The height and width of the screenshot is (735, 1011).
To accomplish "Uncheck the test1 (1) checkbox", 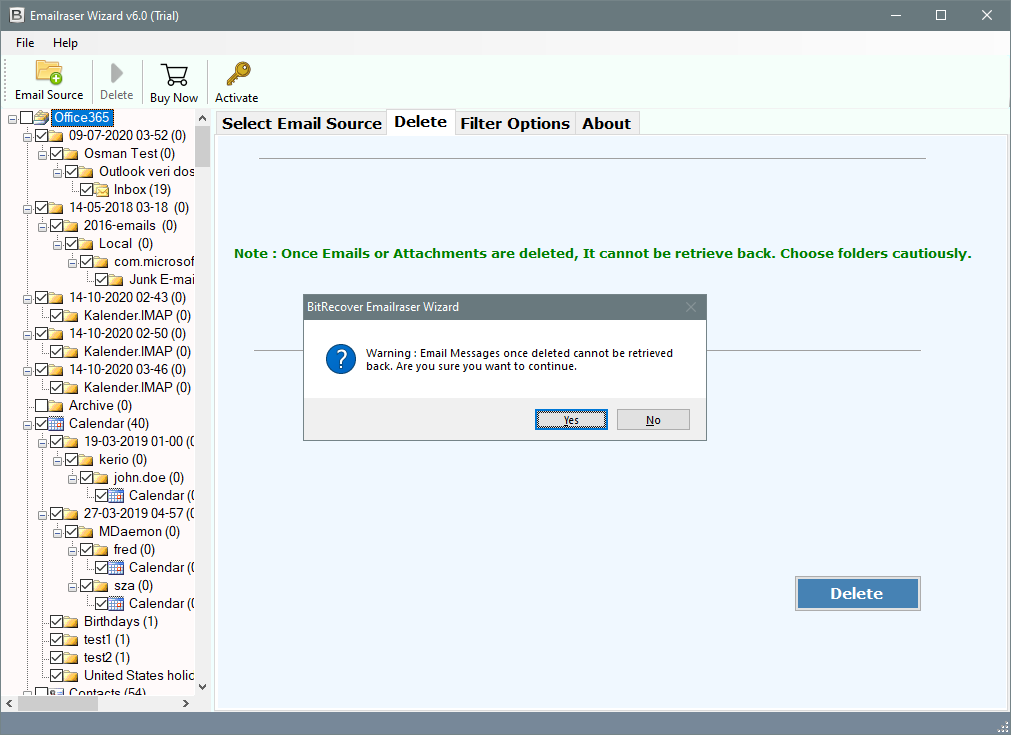I will tap(56, 640).
